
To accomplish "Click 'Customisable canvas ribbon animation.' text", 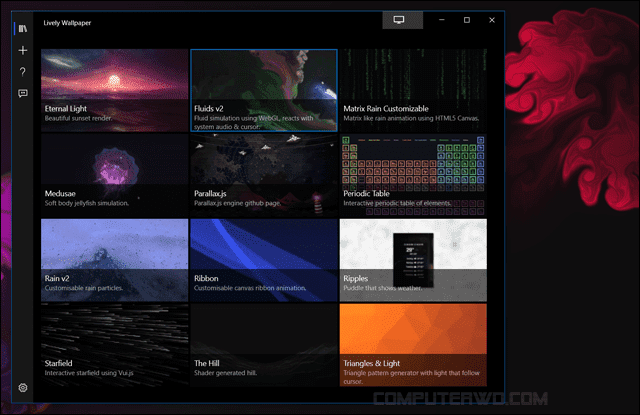I will coord(250,288).
